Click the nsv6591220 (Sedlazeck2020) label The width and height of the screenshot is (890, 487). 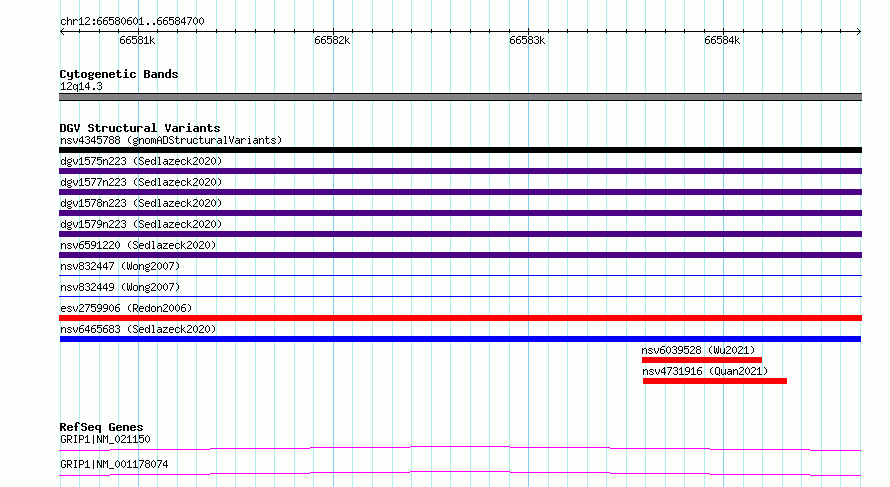(138, 245)
